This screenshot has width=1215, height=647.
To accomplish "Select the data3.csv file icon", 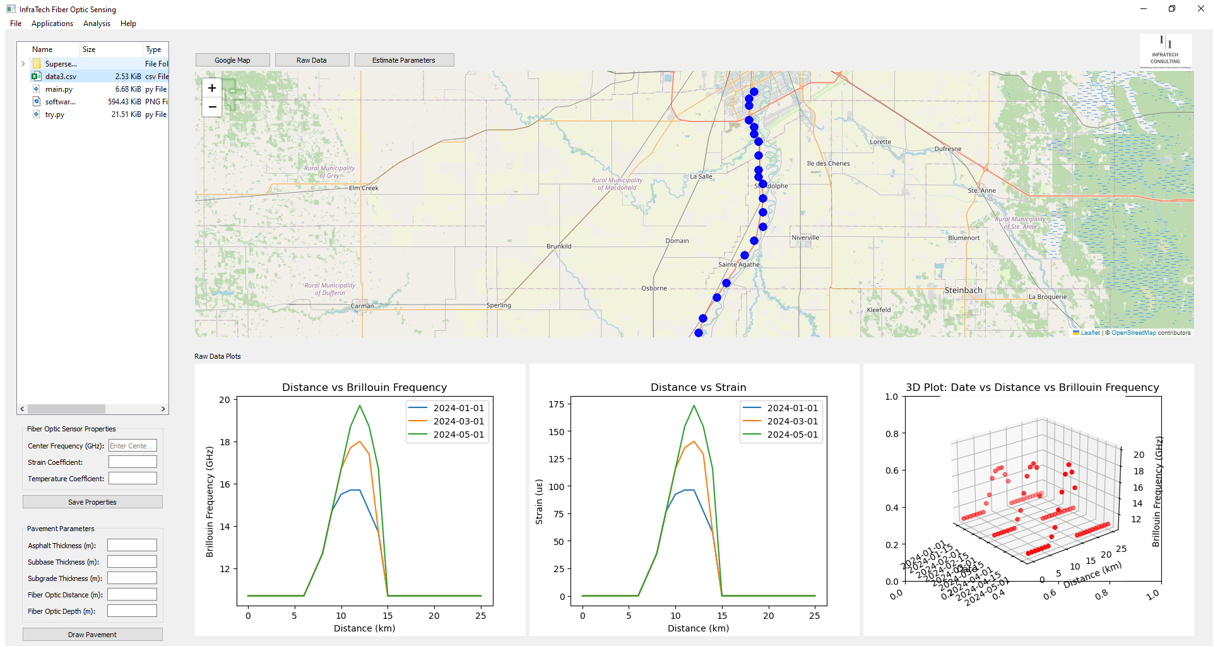I will pyautogui.click(x=36, y=76).
